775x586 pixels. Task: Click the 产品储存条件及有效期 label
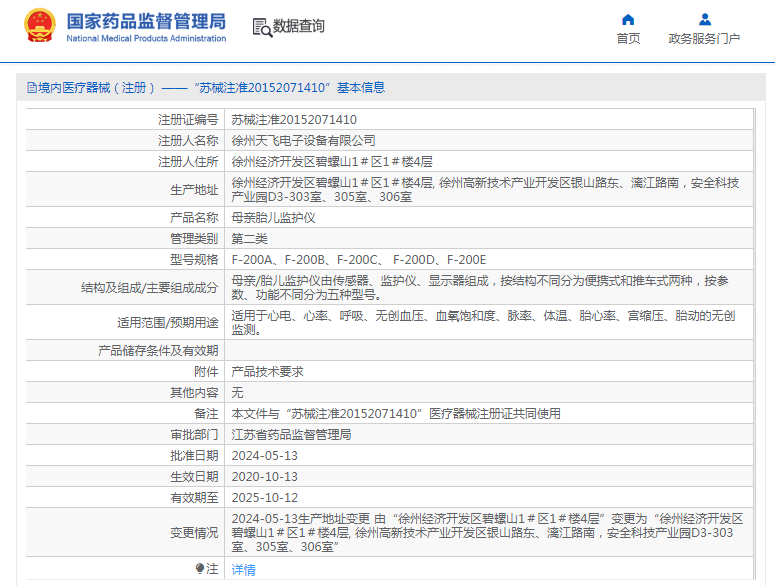pyautogui.click(x=158, y=351)
